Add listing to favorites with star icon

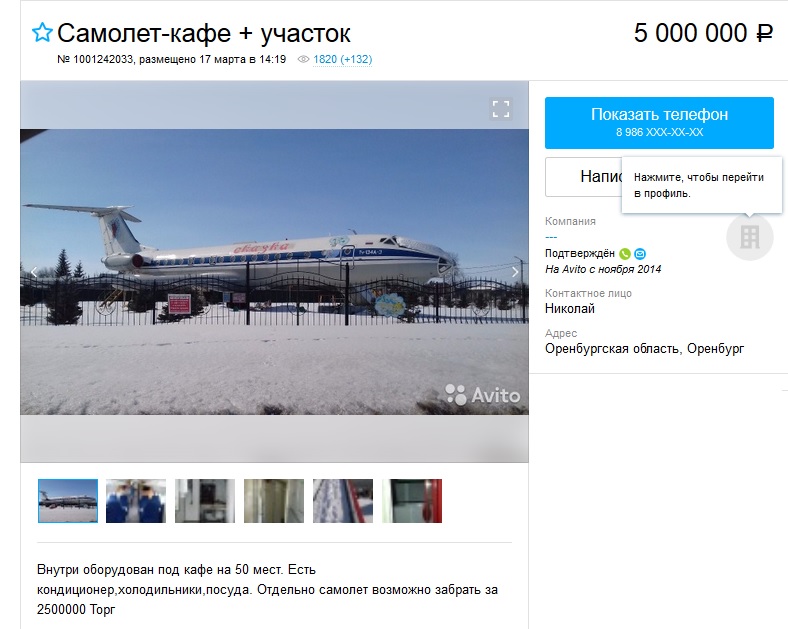coord(42,33)
